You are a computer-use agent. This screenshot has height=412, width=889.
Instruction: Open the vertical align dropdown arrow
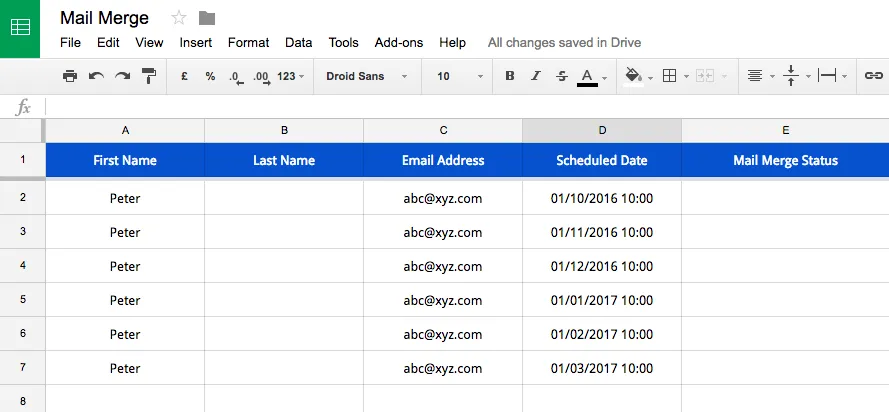pos(808,77)
